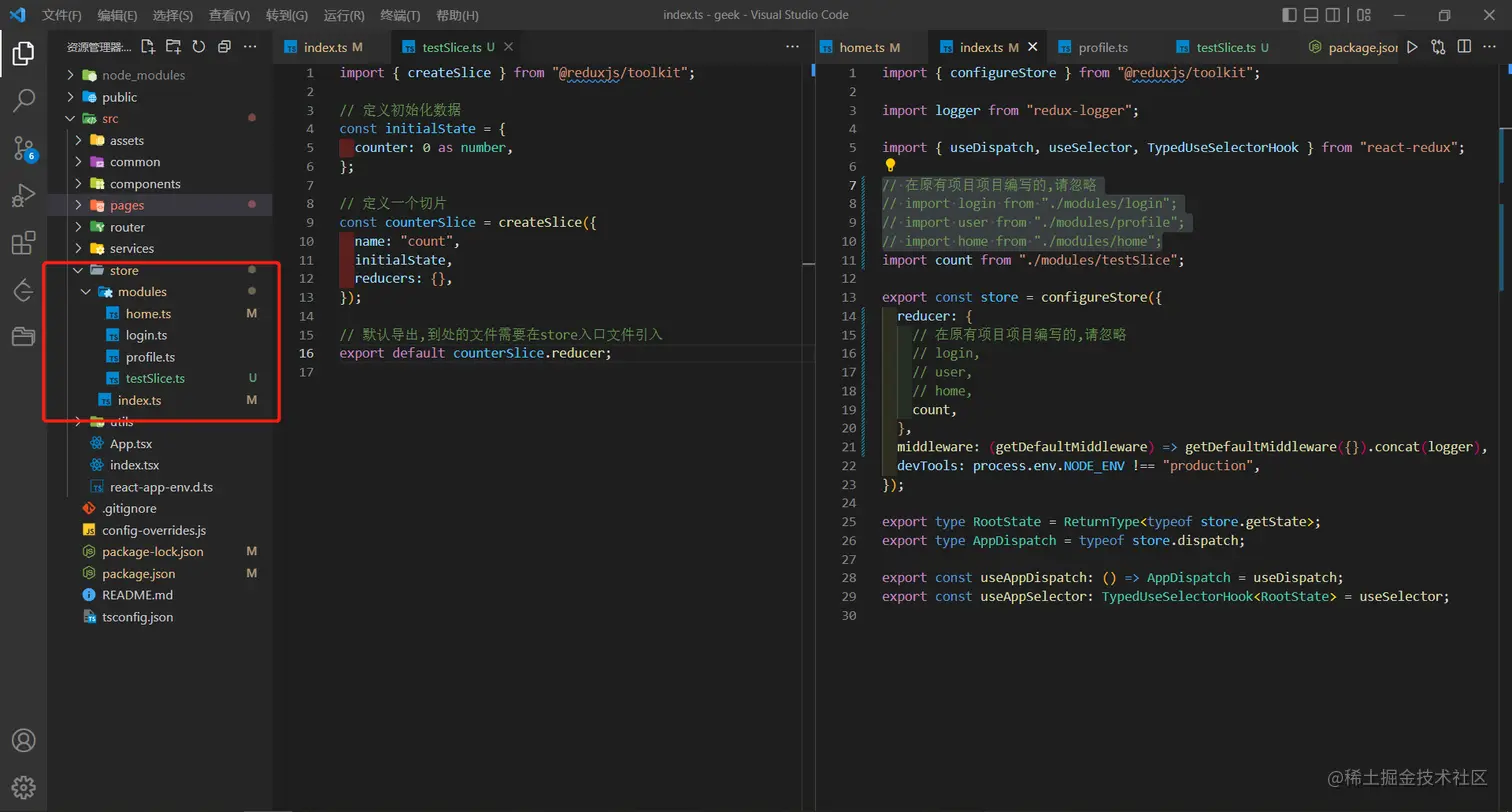Open the Extensions view
The height and width of the screenshot is (812, 1512).
click(23, 243)
